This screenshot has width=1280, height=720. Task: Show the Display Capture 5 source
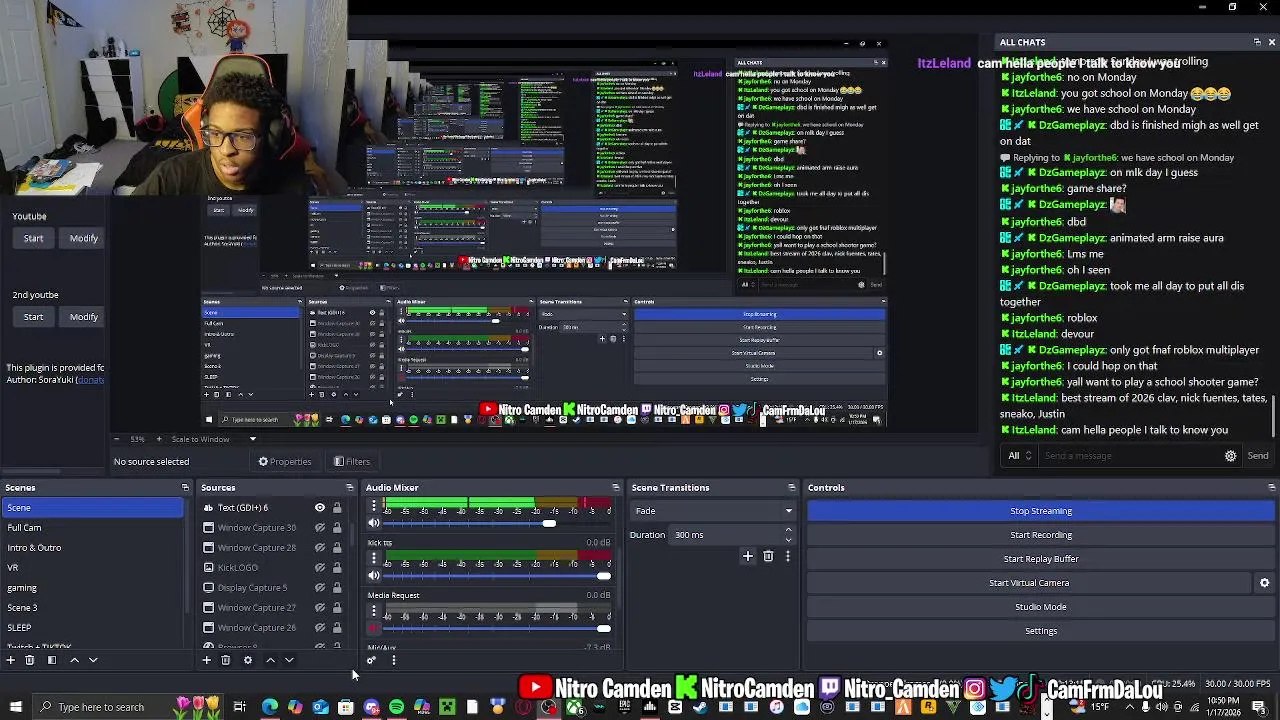(x=320, y=588)
